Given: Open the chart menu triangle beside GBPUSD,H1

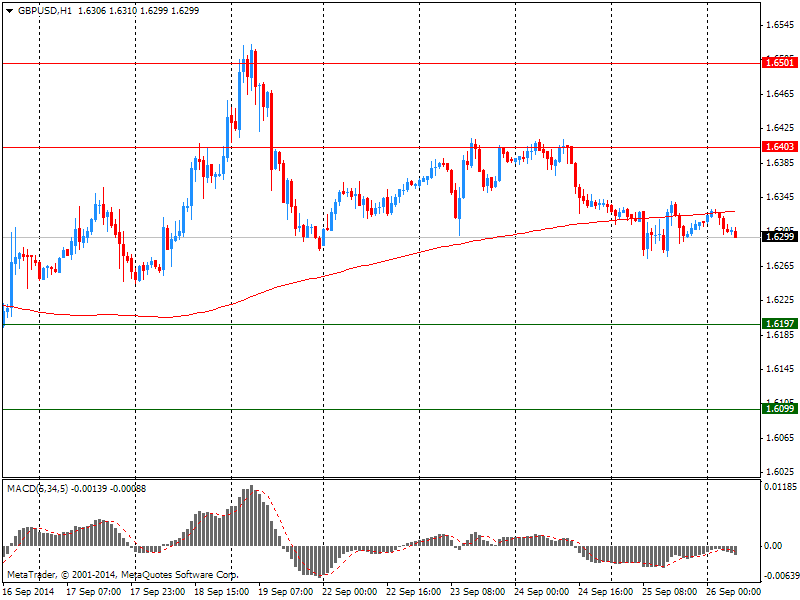Looking at the screenshot, I should pos(9,11).
